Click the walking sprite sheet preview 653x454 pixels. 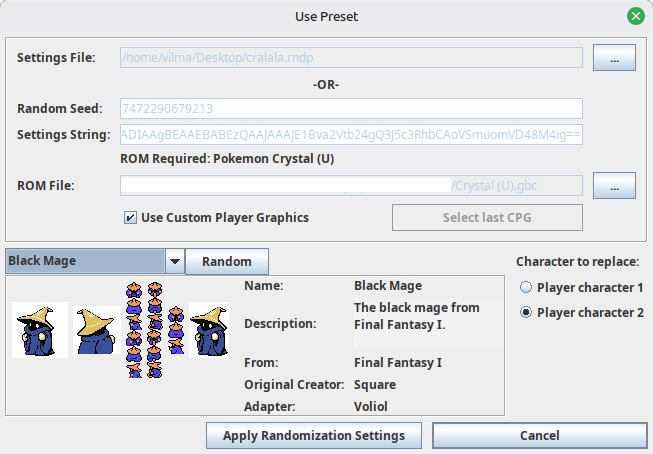(145, 330)
